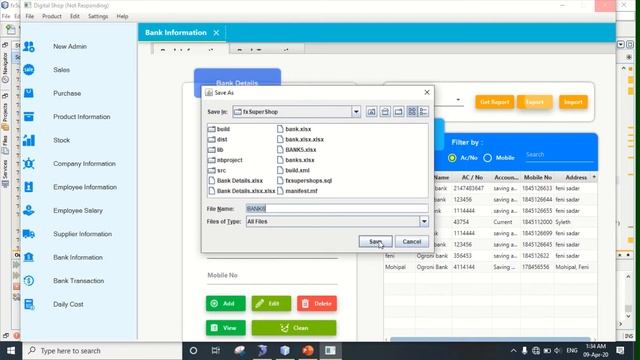Select the fxsupershops.sql file

pyautogui.click(x=304, y=180)
